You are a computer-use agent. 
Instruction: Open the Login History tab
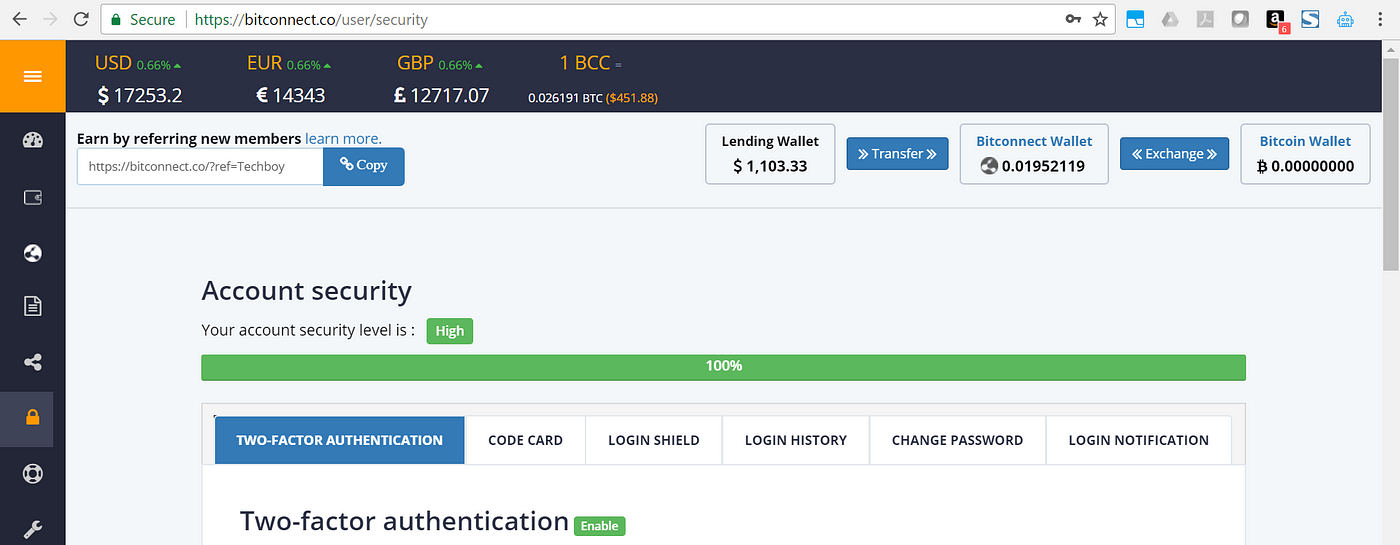795,440
